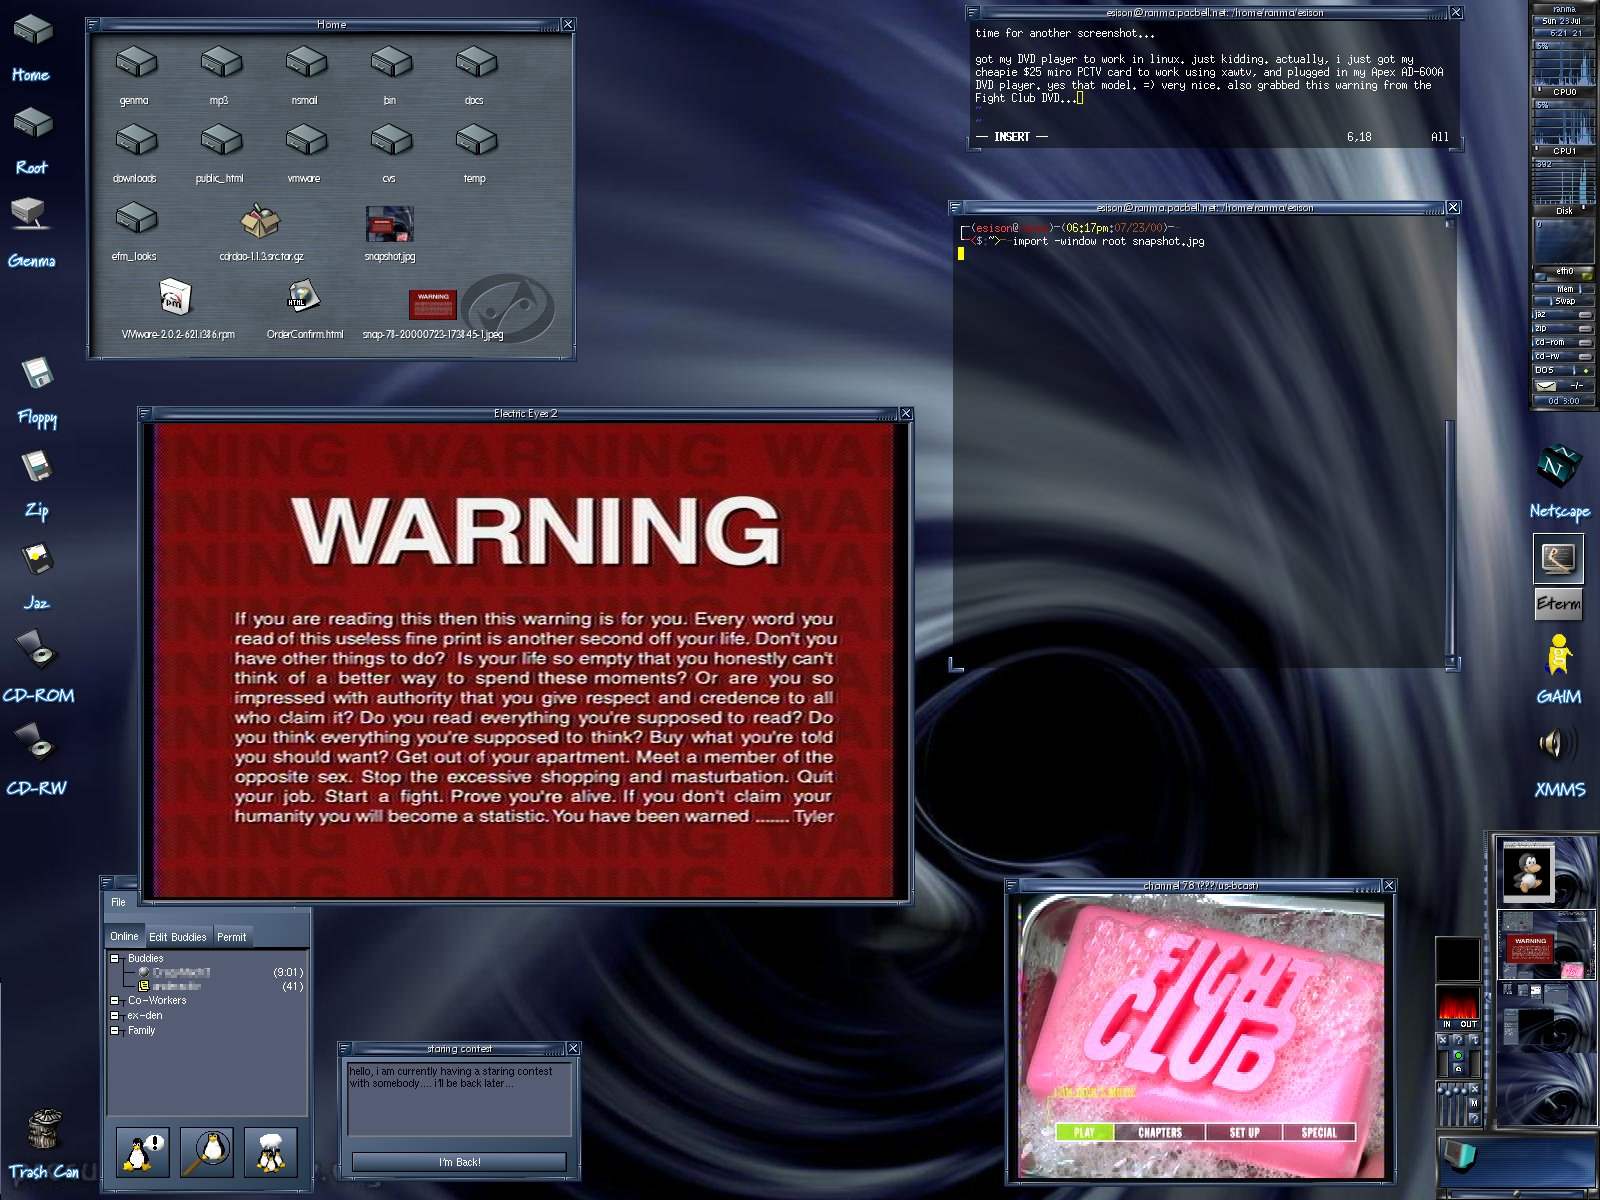1600x1200 pixels.
Task: Collapse the Family group in buddy list
Action: [x=115, y=1030]
